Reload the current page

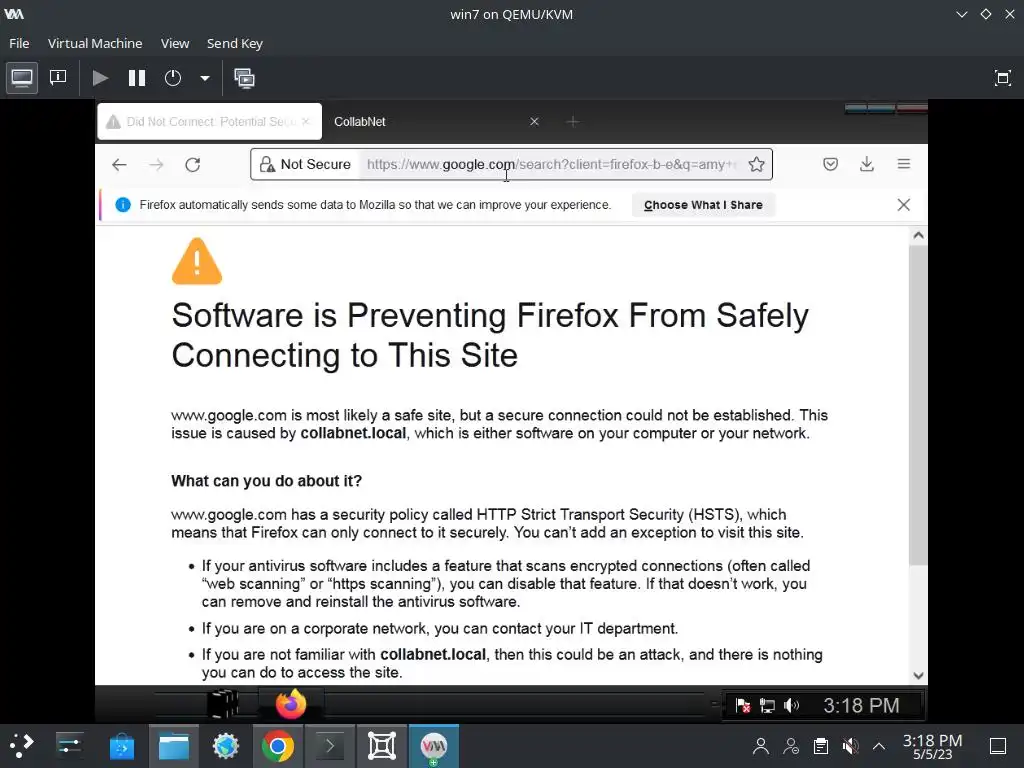tap(193, 165)
